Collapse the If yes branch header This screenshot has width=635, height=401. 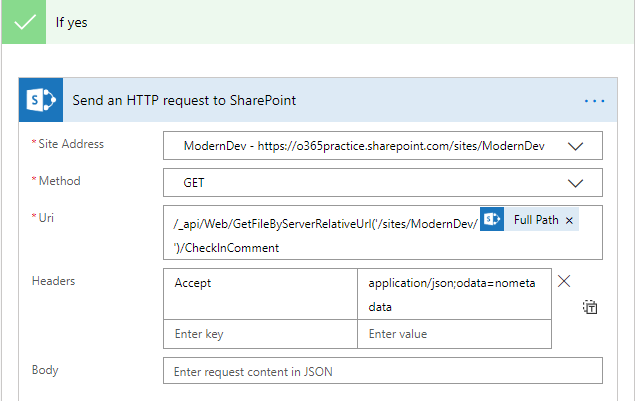pos(300,21)
